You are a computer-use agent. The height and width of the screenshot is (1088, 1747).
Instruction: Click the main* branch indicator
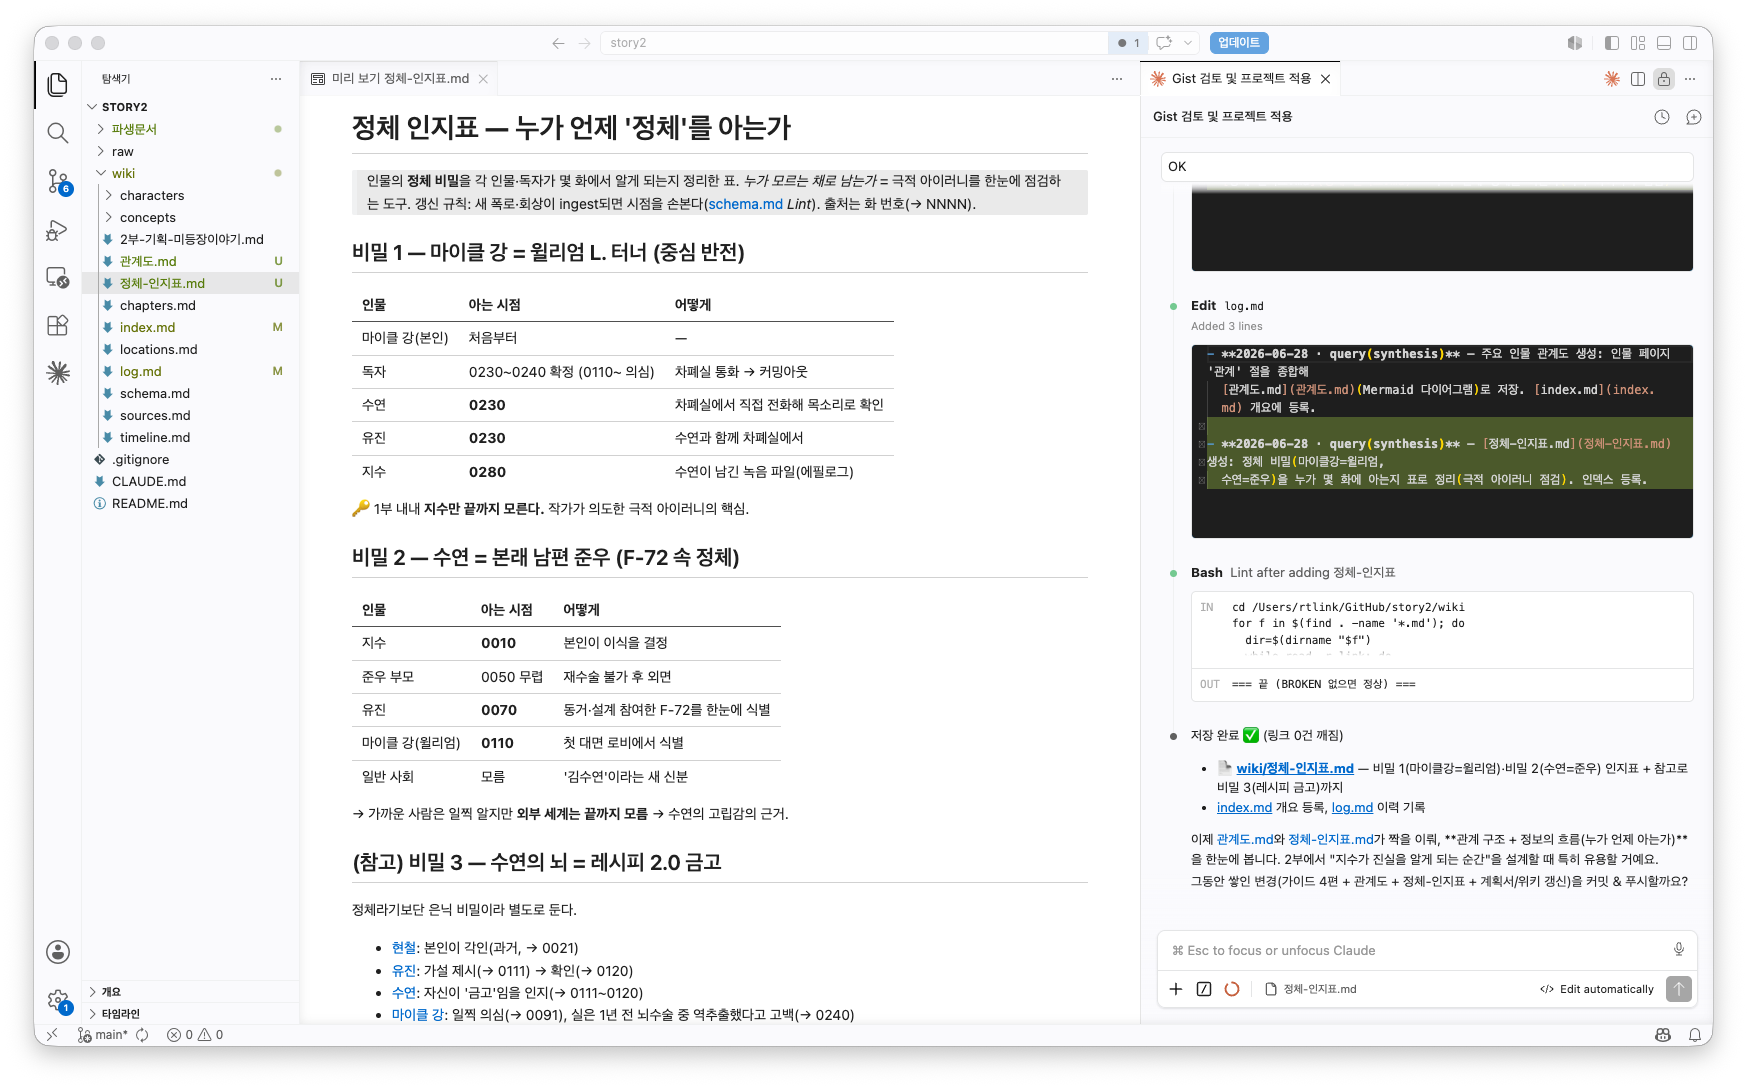click(103, 1035)
